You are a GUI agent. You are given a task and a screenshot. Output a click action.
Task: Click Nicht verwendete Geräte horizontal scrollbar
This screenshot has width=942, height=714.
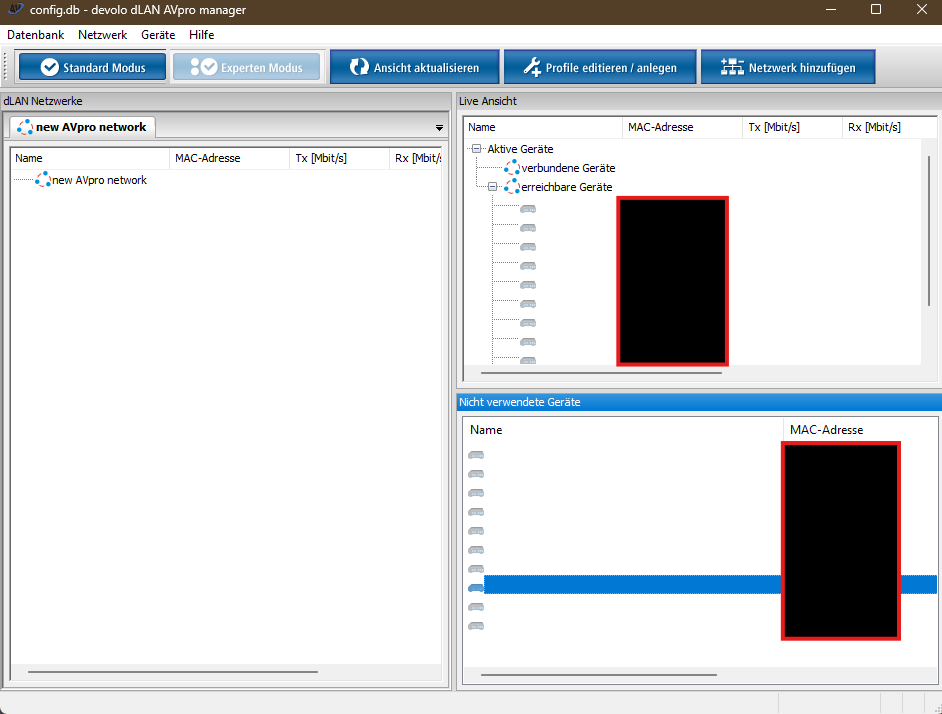pyautogui.click(x=598, y=675)
